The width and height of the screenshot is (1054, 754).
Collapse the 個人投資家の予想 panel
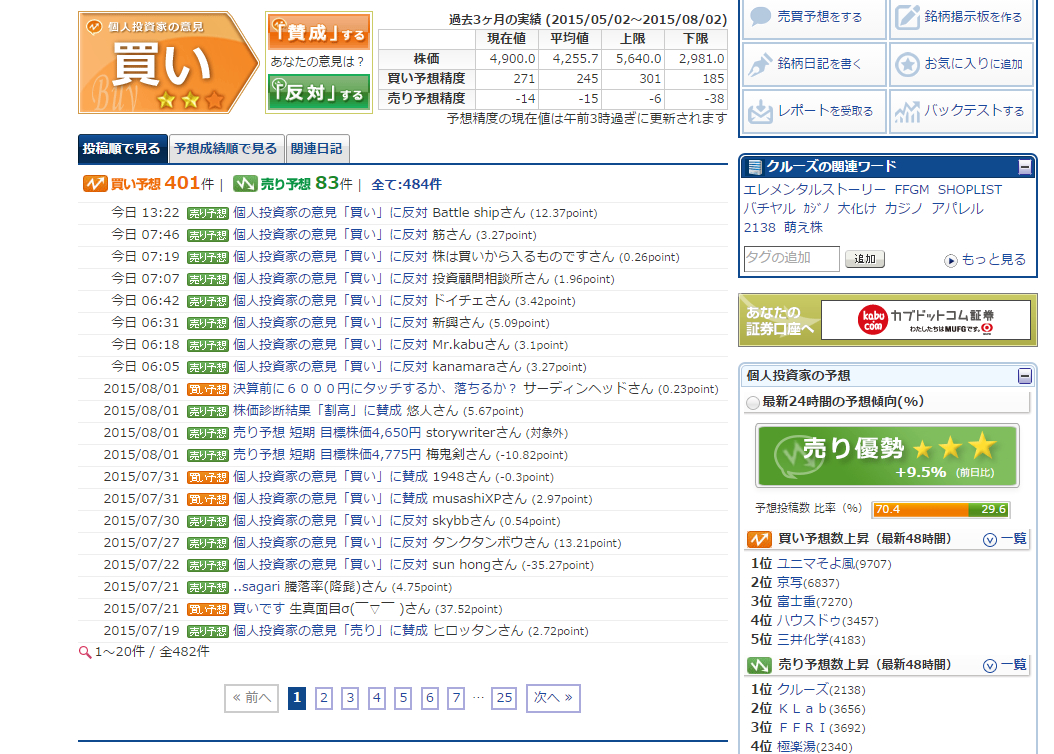coord(1025,376)
